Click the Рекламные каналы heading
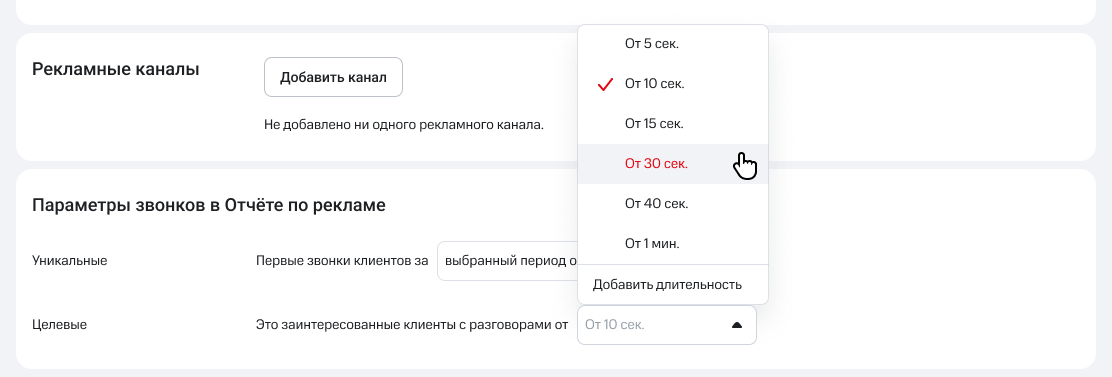Viewport: 1112px width, 377px height. click(116, 69)
